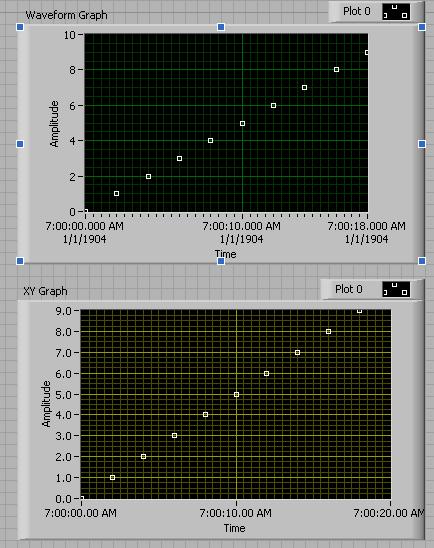Click the Waveform Graph Y-axis value 6
Image resolution: width=434 pixels, height=548 pixels.
72,106
